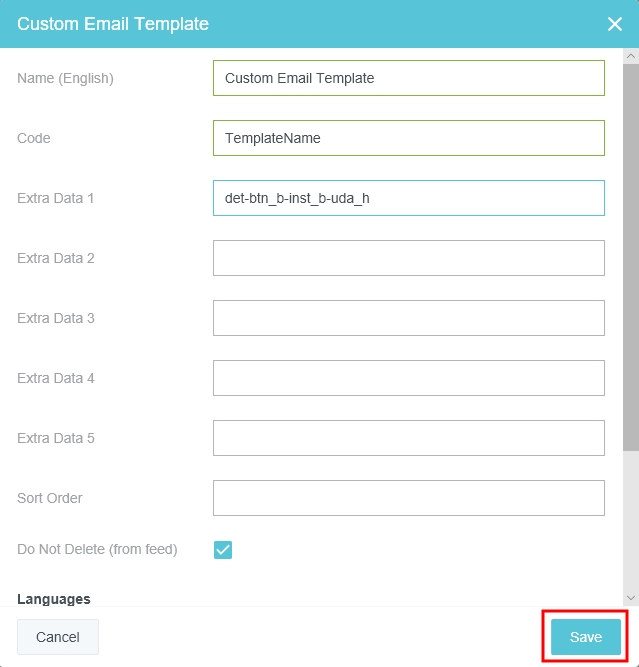The image size is (639, 667).
Task: Click the Name (English) label
Action: click(65, 78)
